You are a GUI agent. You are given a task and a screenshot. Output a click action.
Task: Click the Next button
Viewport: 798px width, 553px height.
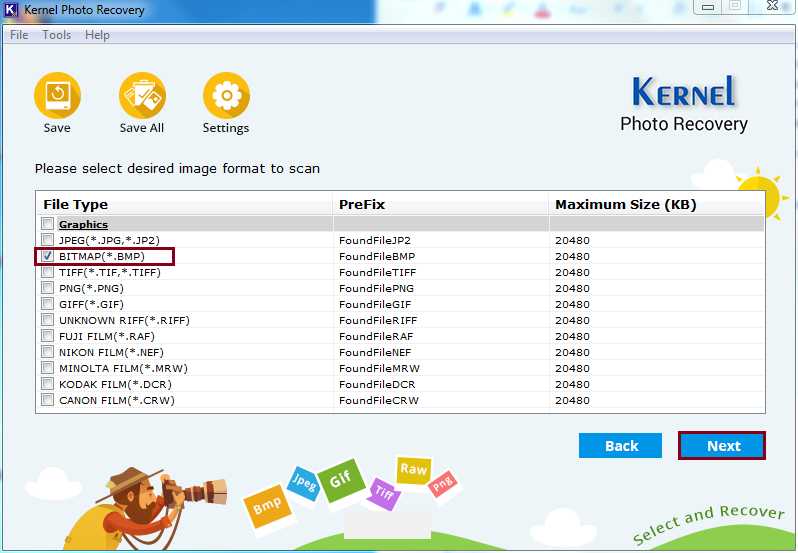point(722,446)
